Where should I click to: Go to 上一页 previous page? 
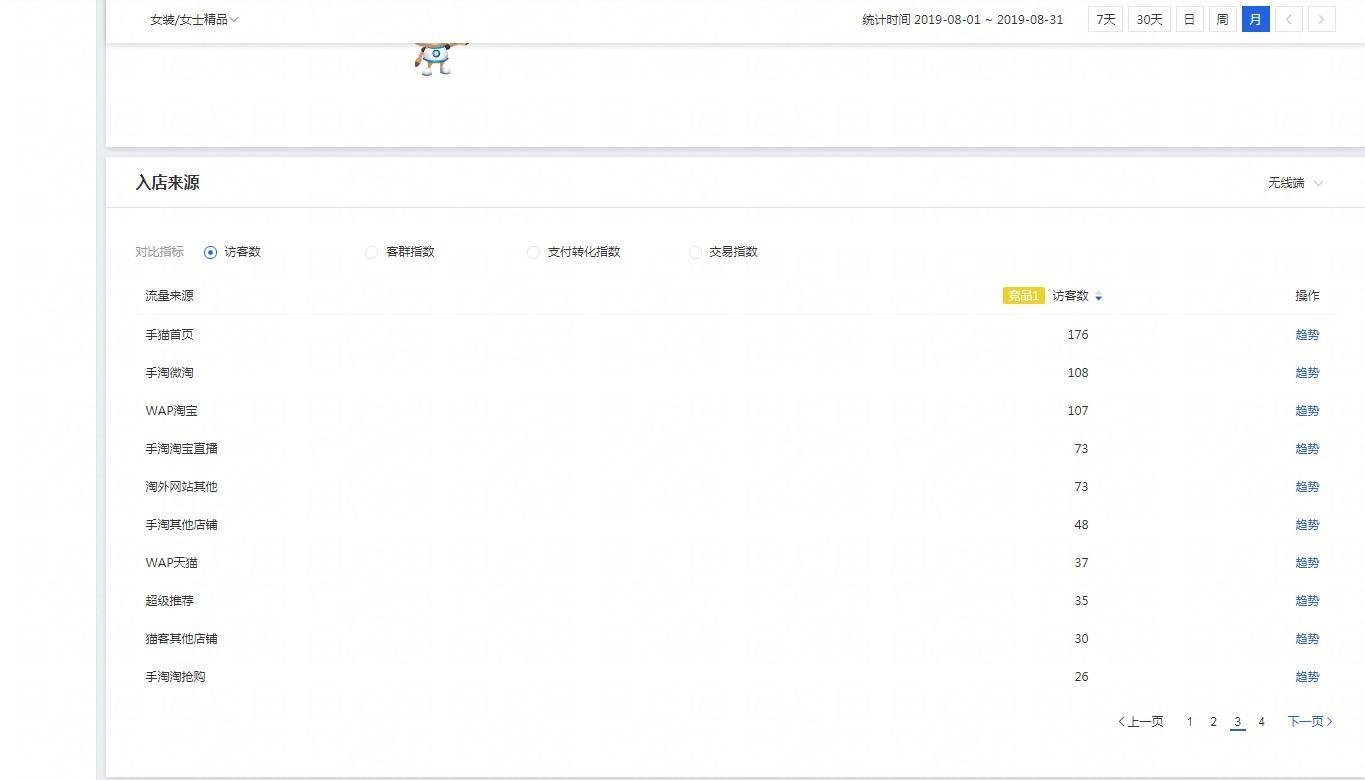click(1140, 722)
